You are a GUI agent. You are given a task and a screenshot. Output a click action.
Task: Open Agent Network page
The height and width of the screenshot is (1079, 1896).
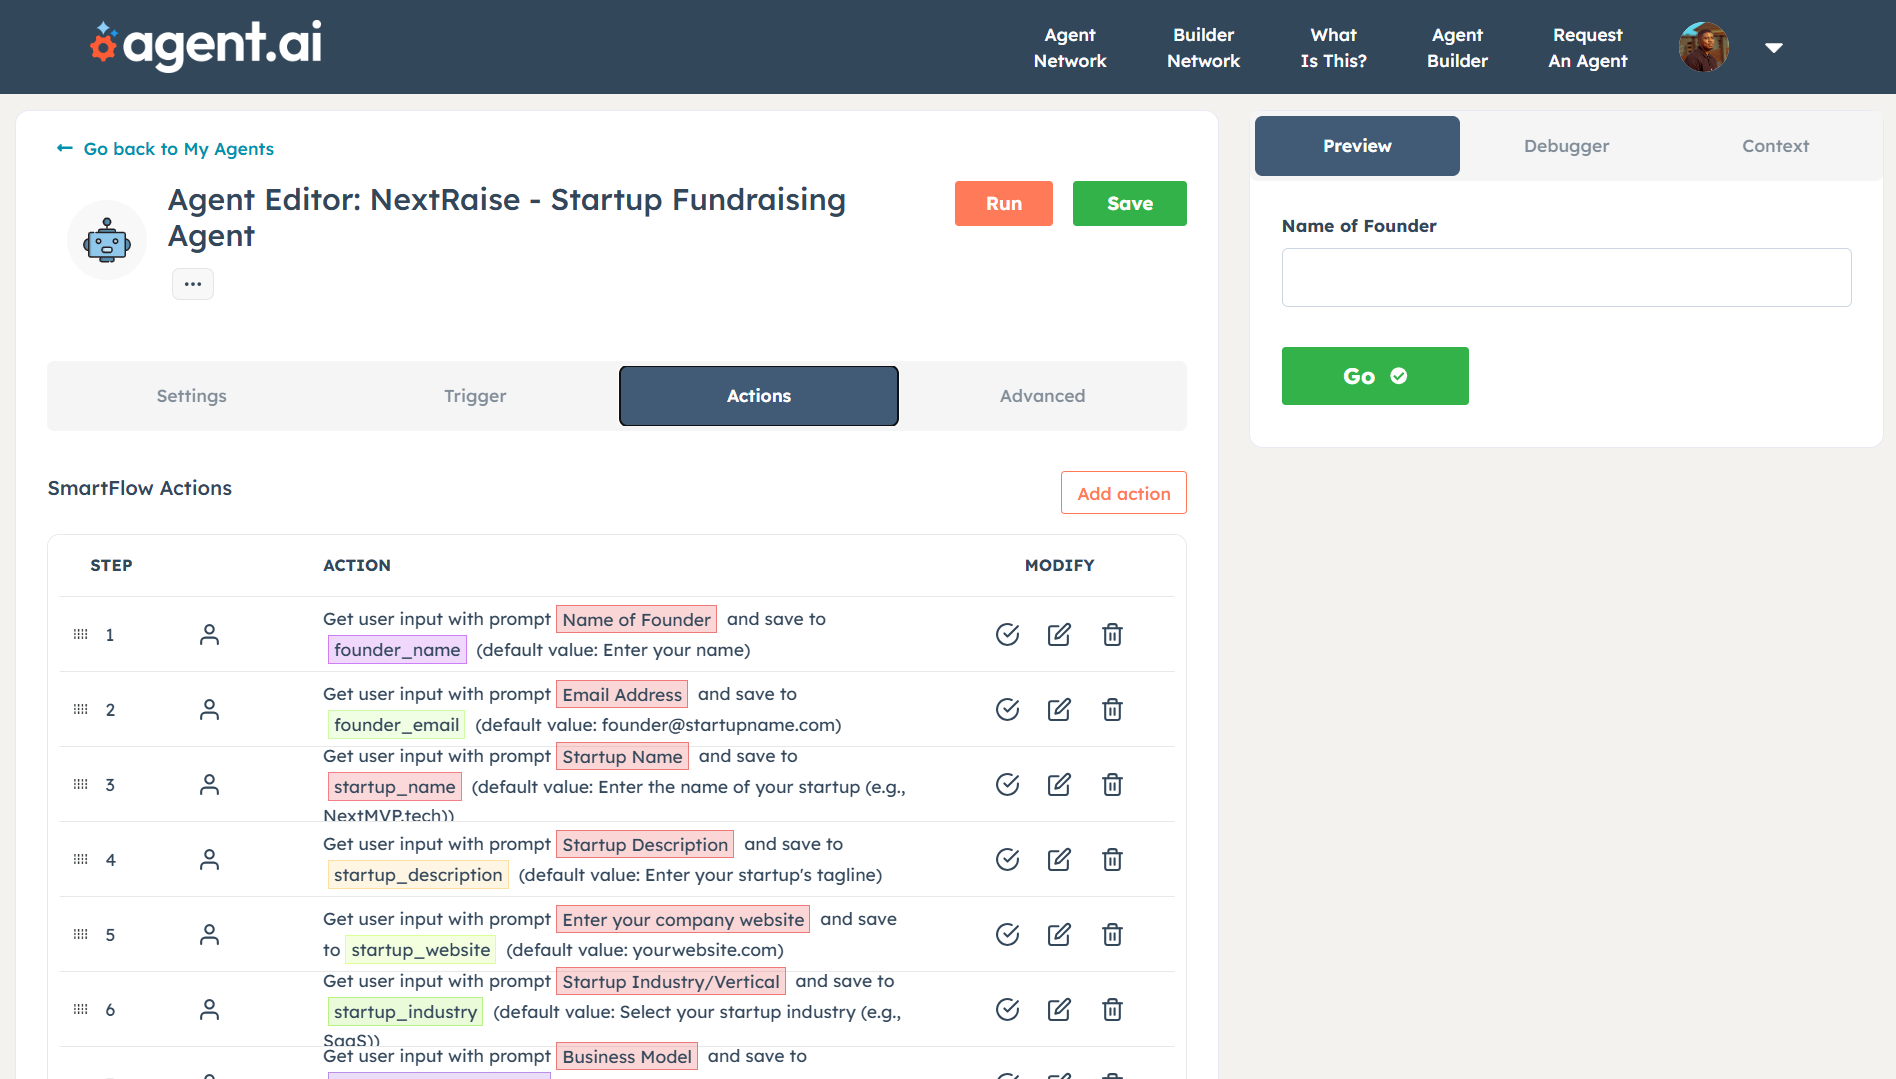tap(1070, 47)
